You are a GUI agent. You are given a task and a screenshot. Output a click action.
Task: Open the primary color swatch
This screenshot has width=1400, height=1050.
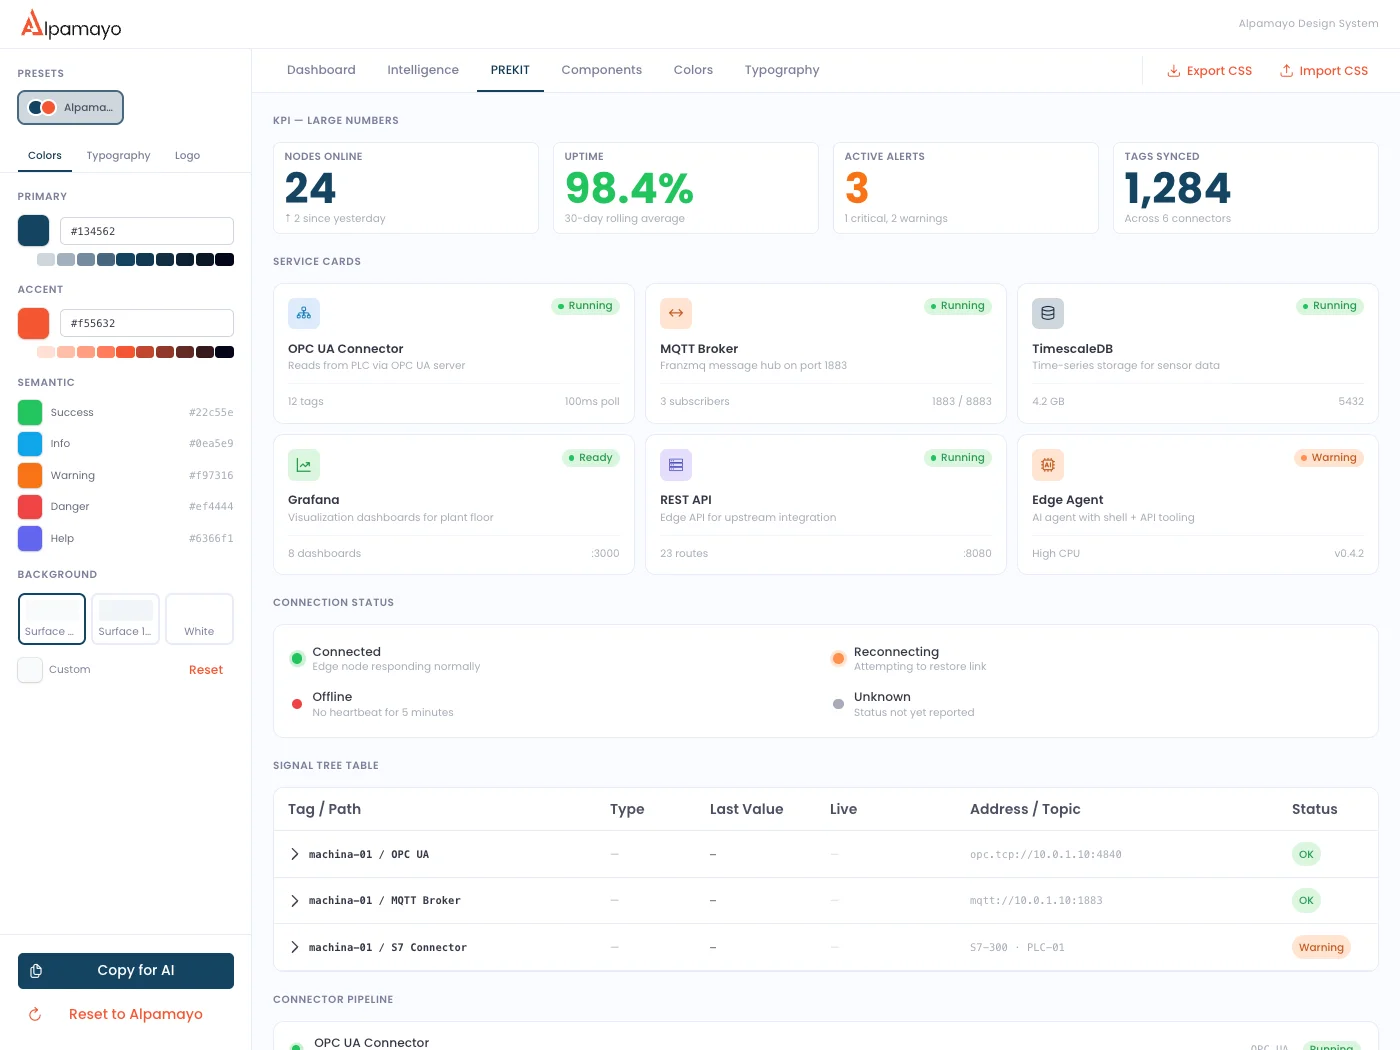point(33,231)
